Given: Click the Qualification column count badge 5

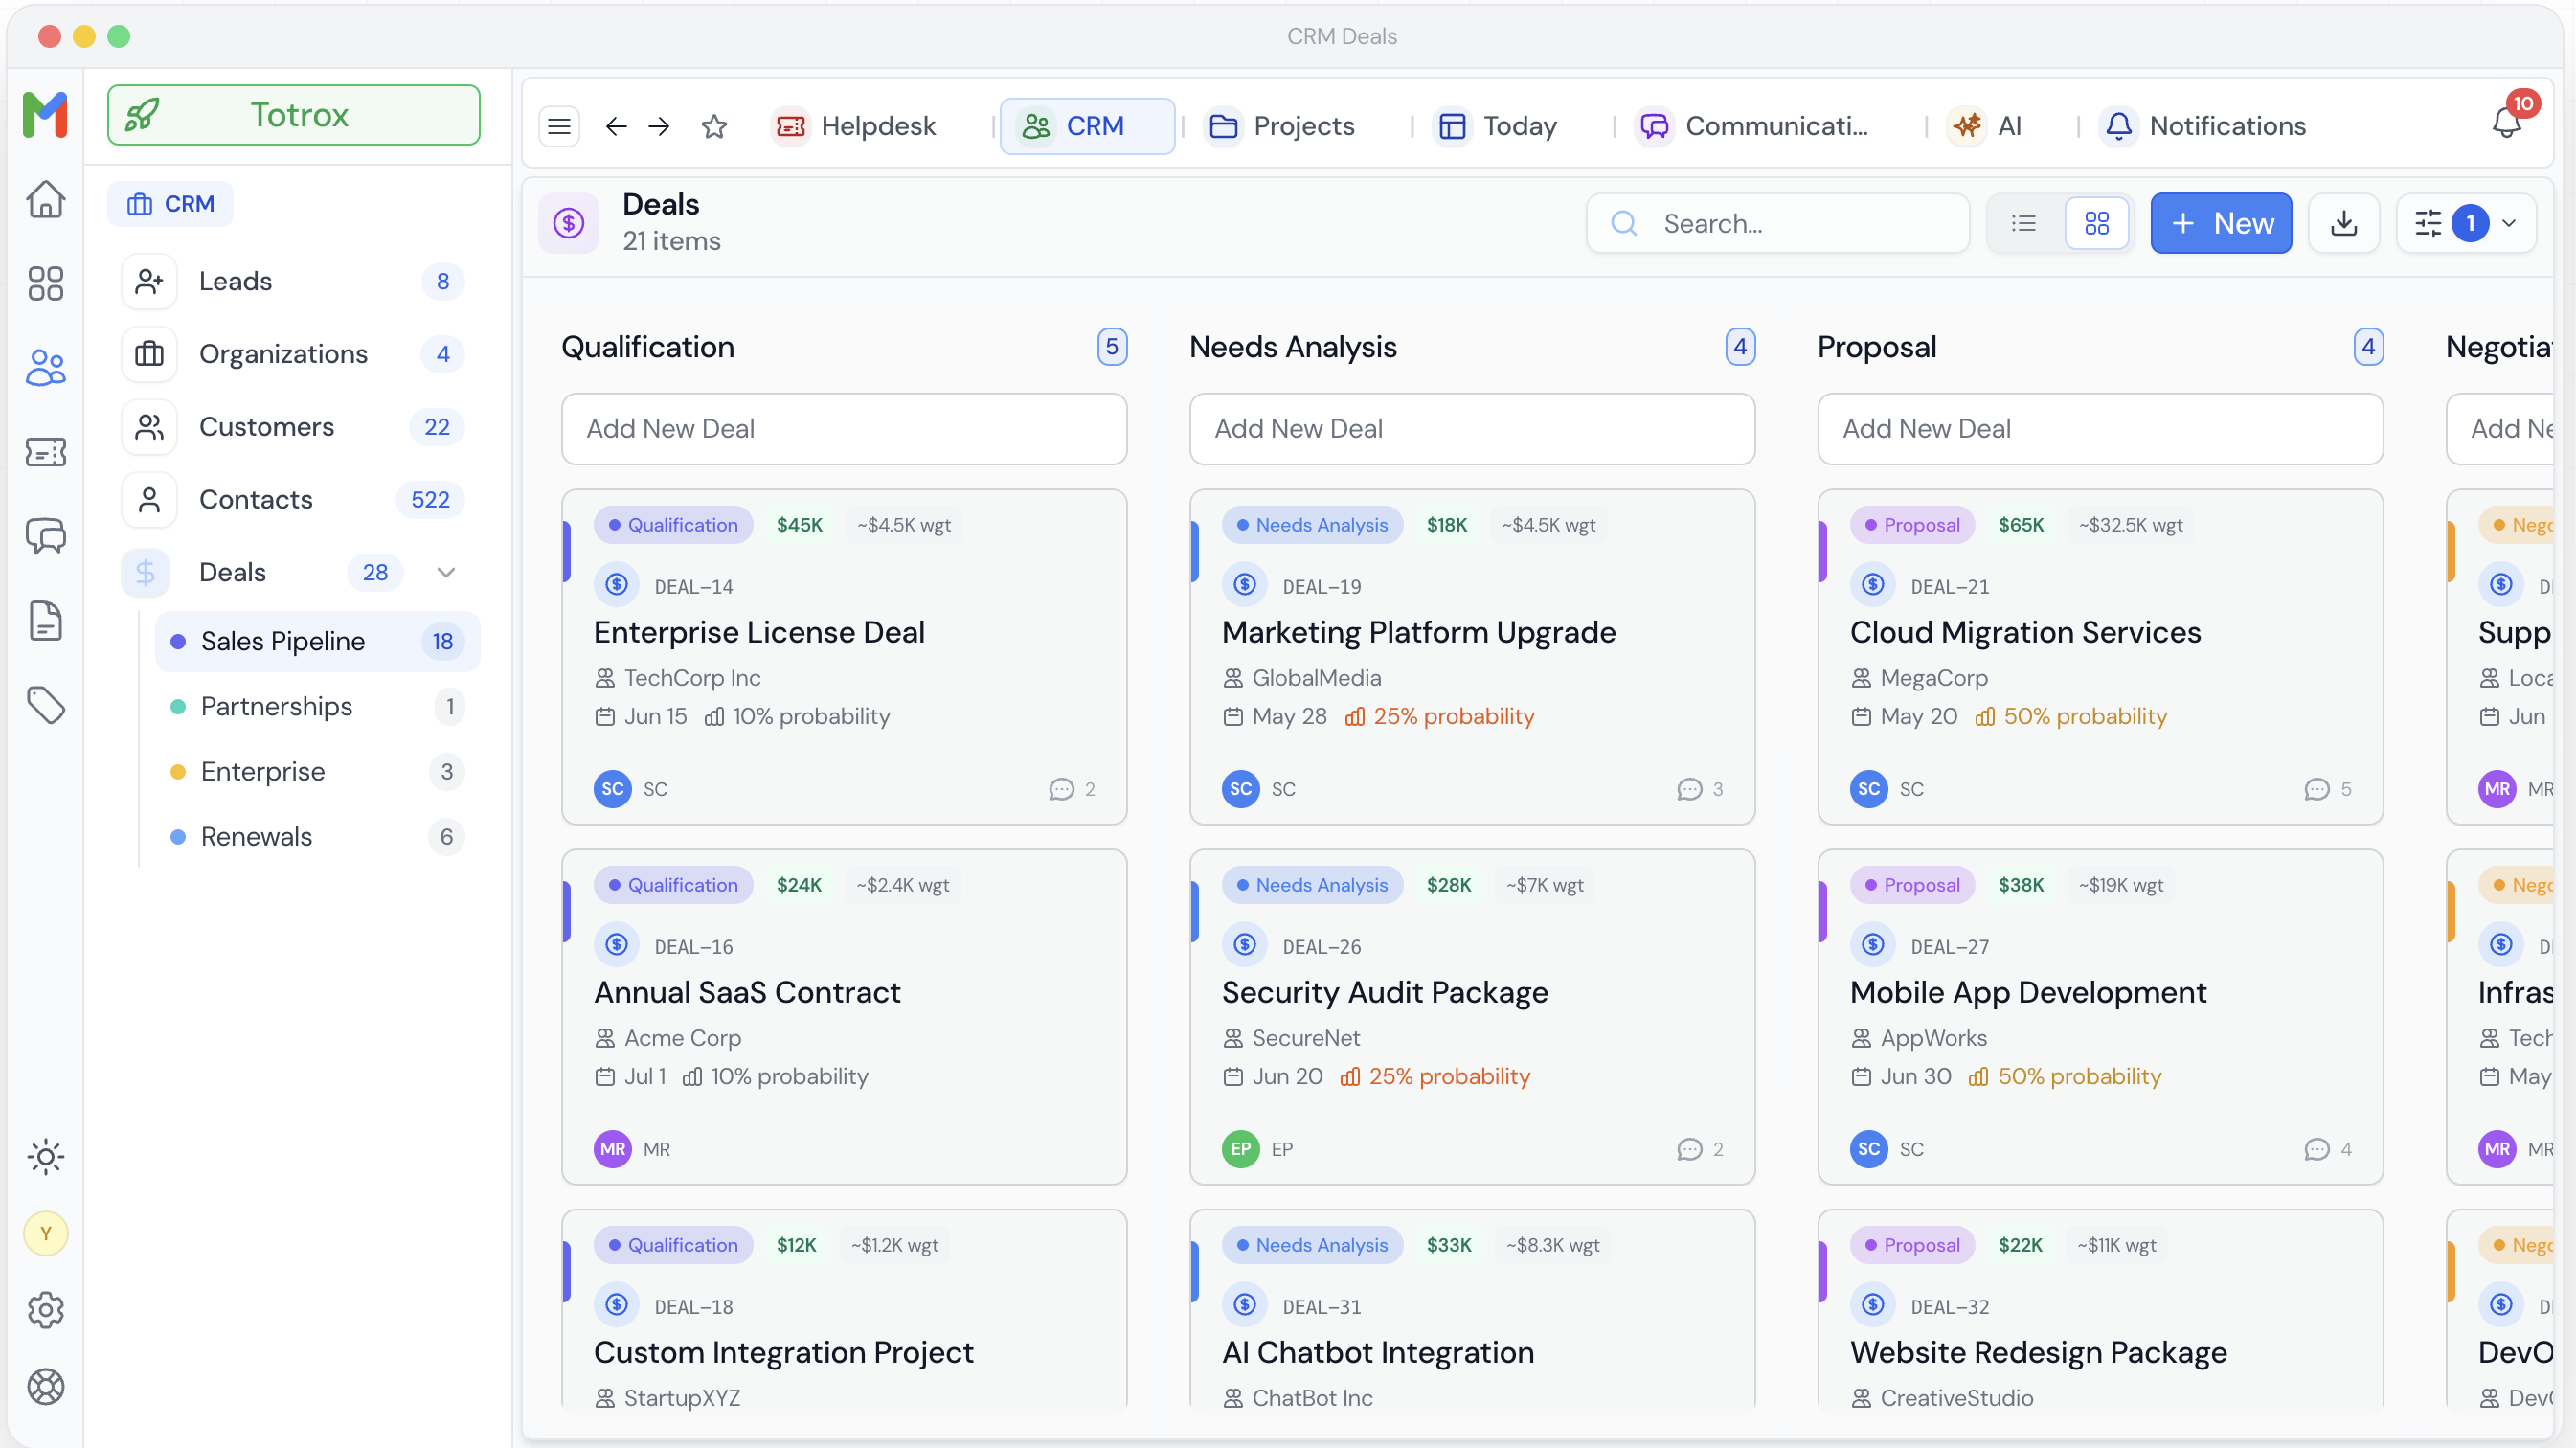Looking at the screenshot, I should [x=1112, y=347].
